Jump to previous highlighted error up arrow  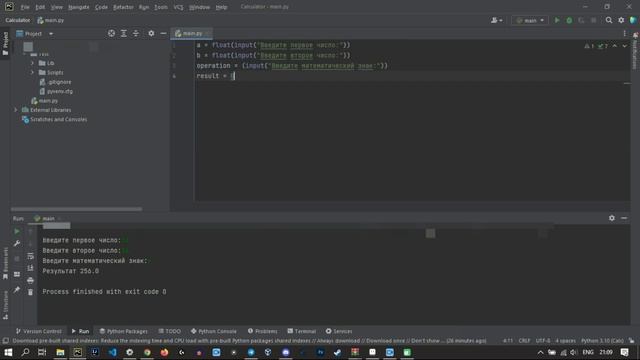[615, 46]
